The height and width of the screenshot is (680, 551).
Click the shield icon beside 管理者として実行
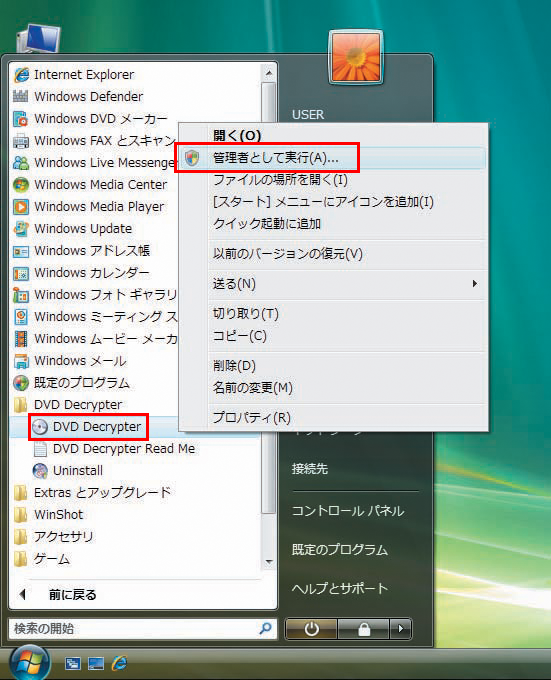pyautogui.click(x=192, y=158)
